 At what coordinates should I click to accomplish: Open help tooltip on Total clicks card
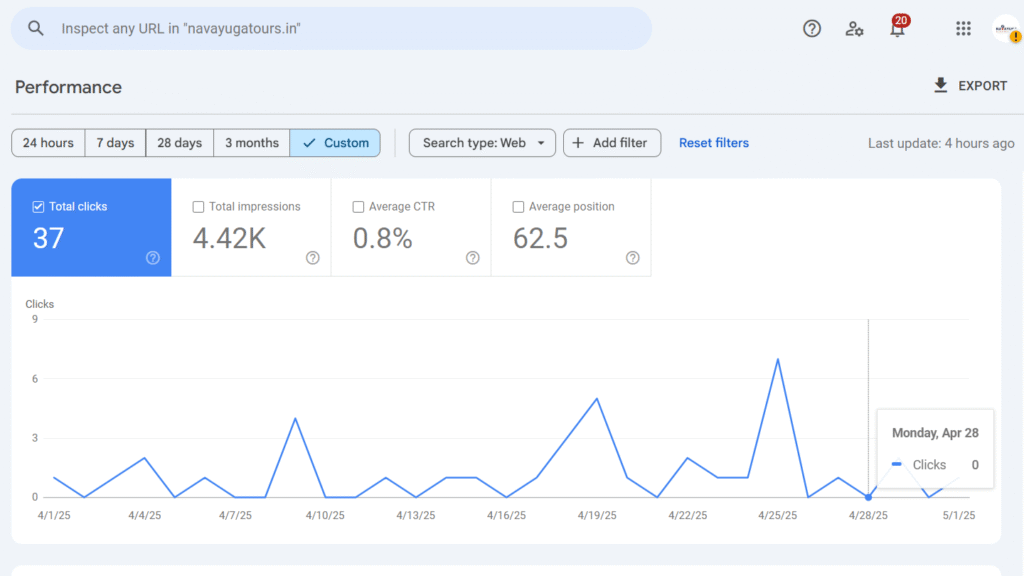coord(152,258)
